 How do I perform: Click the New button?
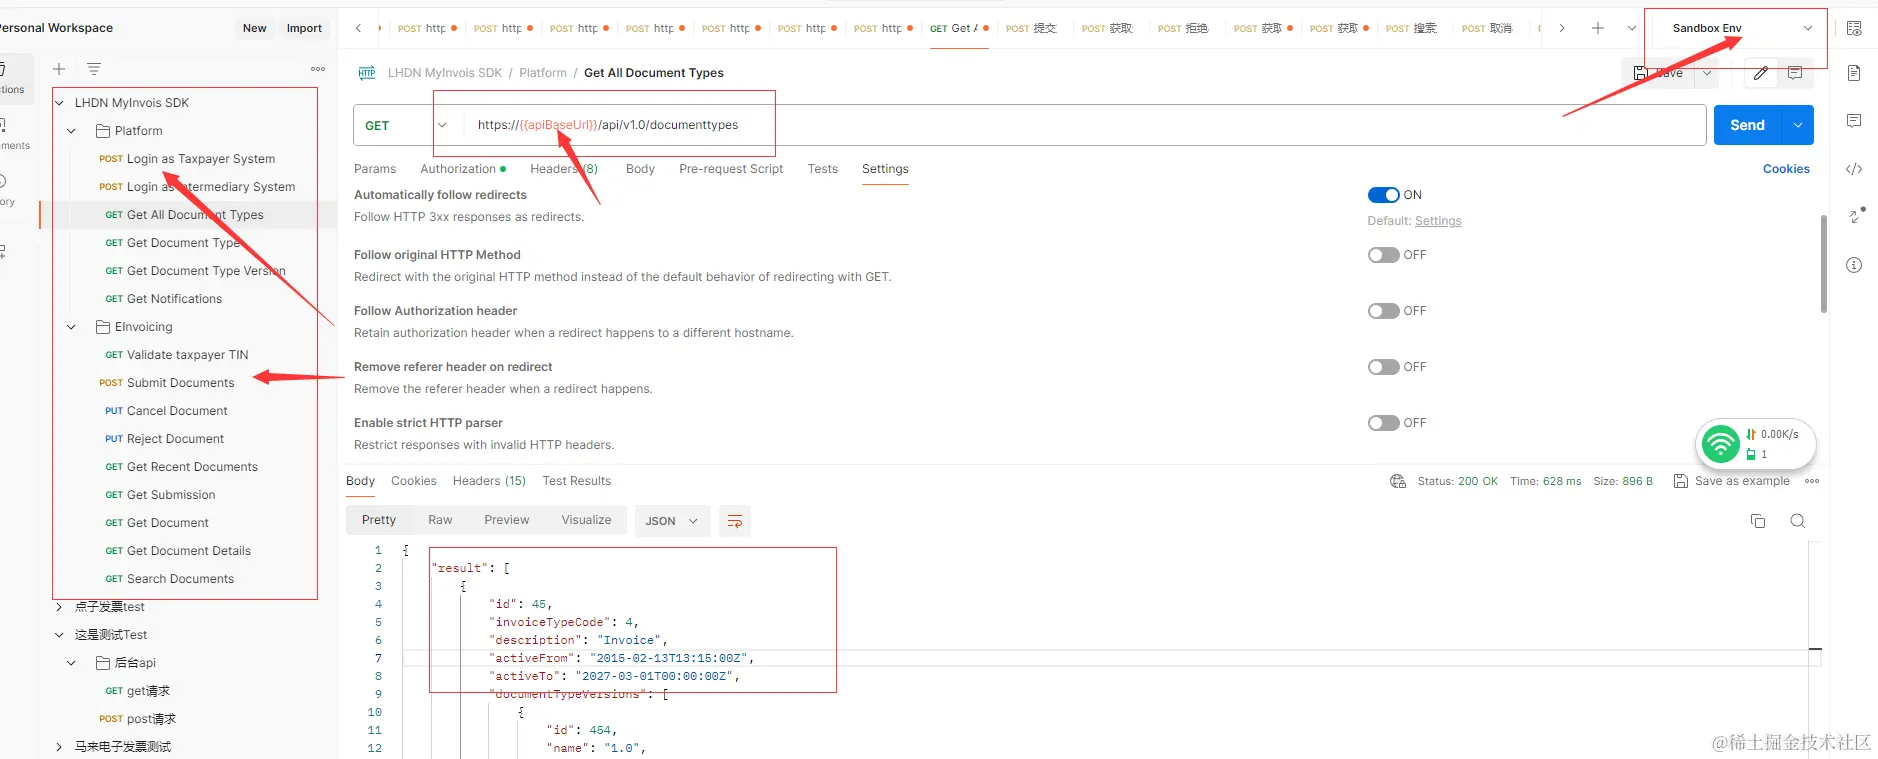(x=255, y=28)
